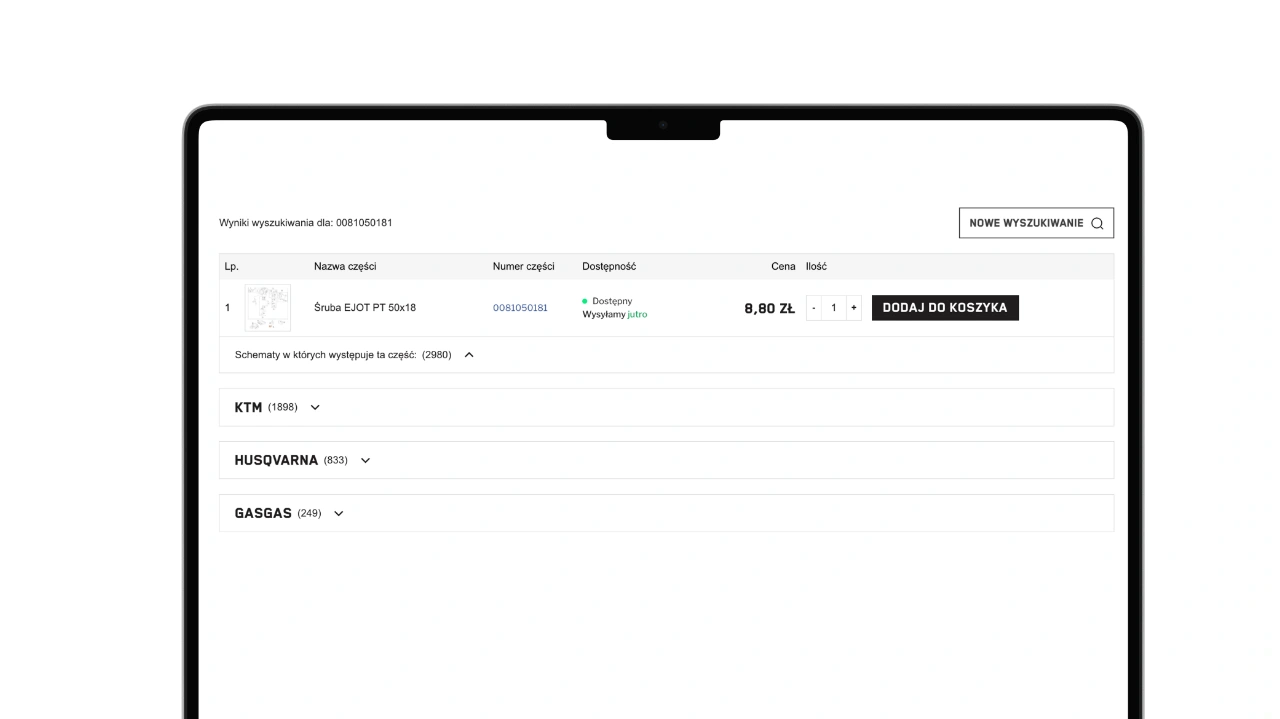The width and height of the screenshot is (1280, 719).
Task: Click the Dostępność column header
Action: [x=609, y=267]
